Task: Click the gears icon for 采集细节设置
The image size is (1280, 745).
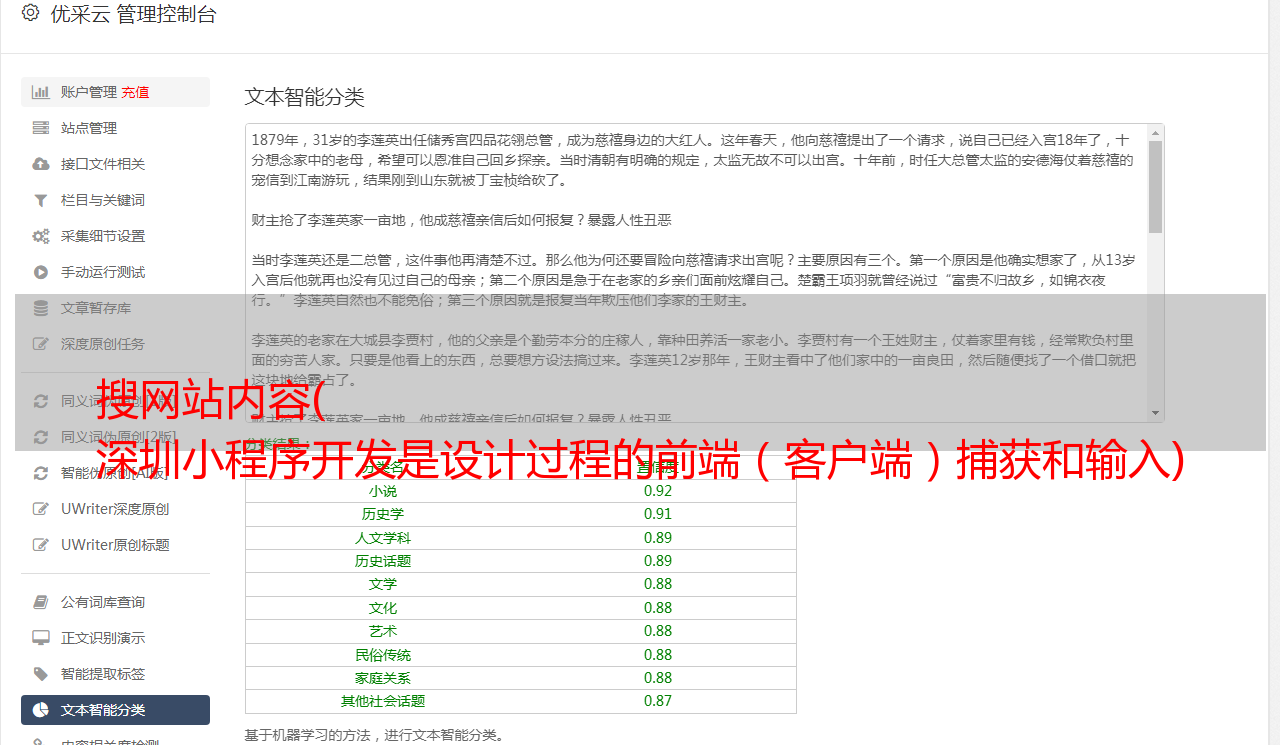Action: pyautogui.click(x=41, y=236)
